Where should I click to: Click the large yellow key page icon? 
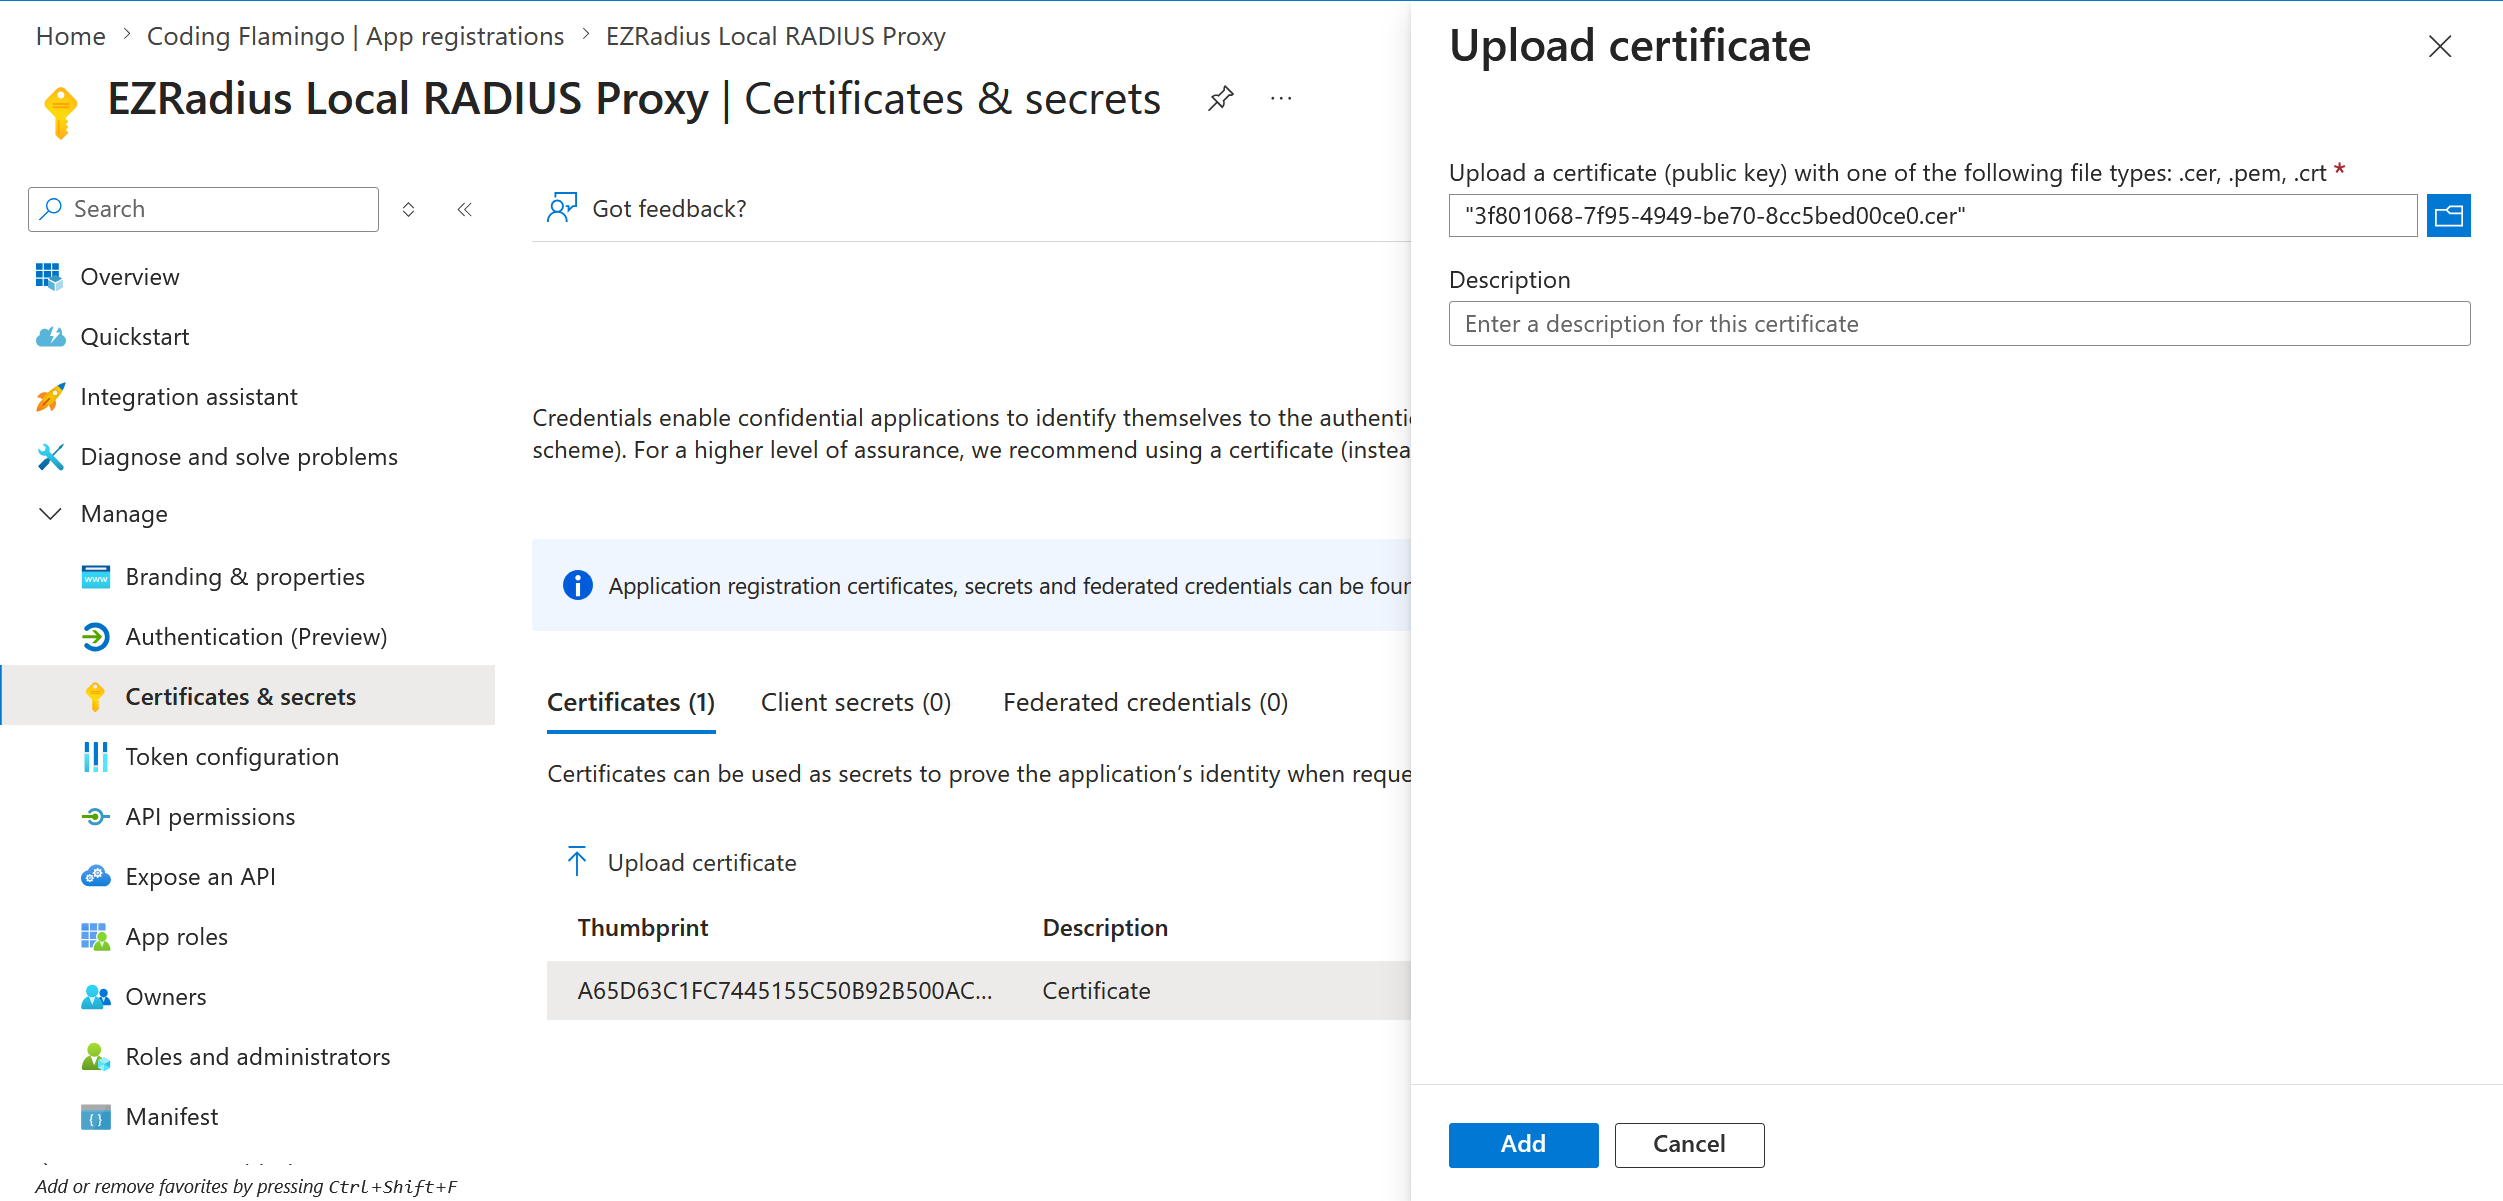point(61,111)
